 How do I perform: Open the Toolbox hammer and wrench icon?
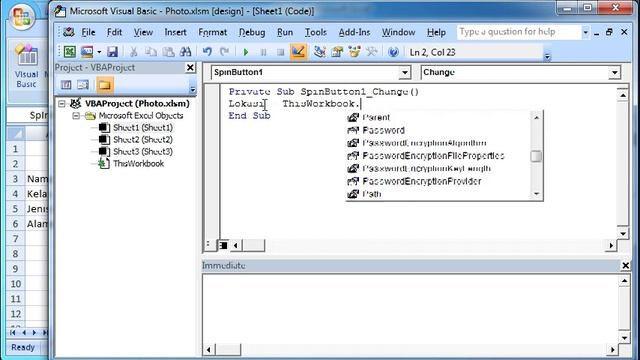[371, 52]
